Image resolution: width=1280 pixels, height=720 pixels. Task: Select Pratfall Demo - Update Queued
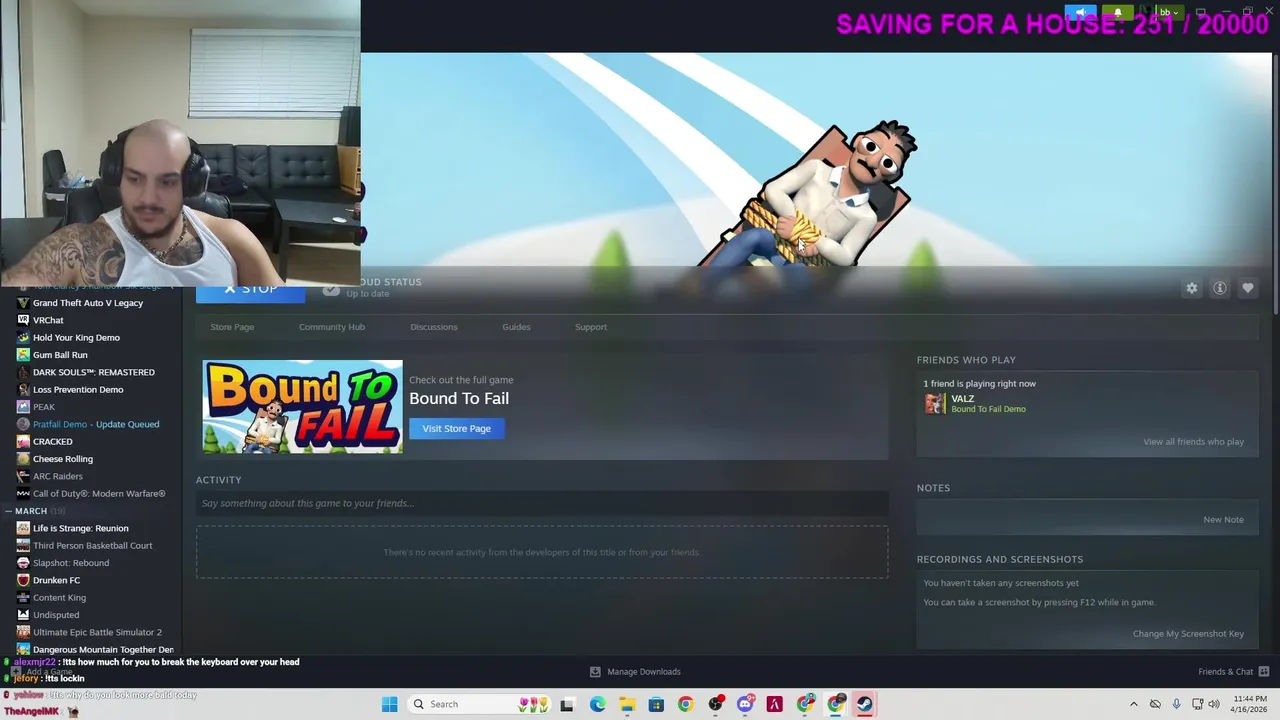coord(96,424)
